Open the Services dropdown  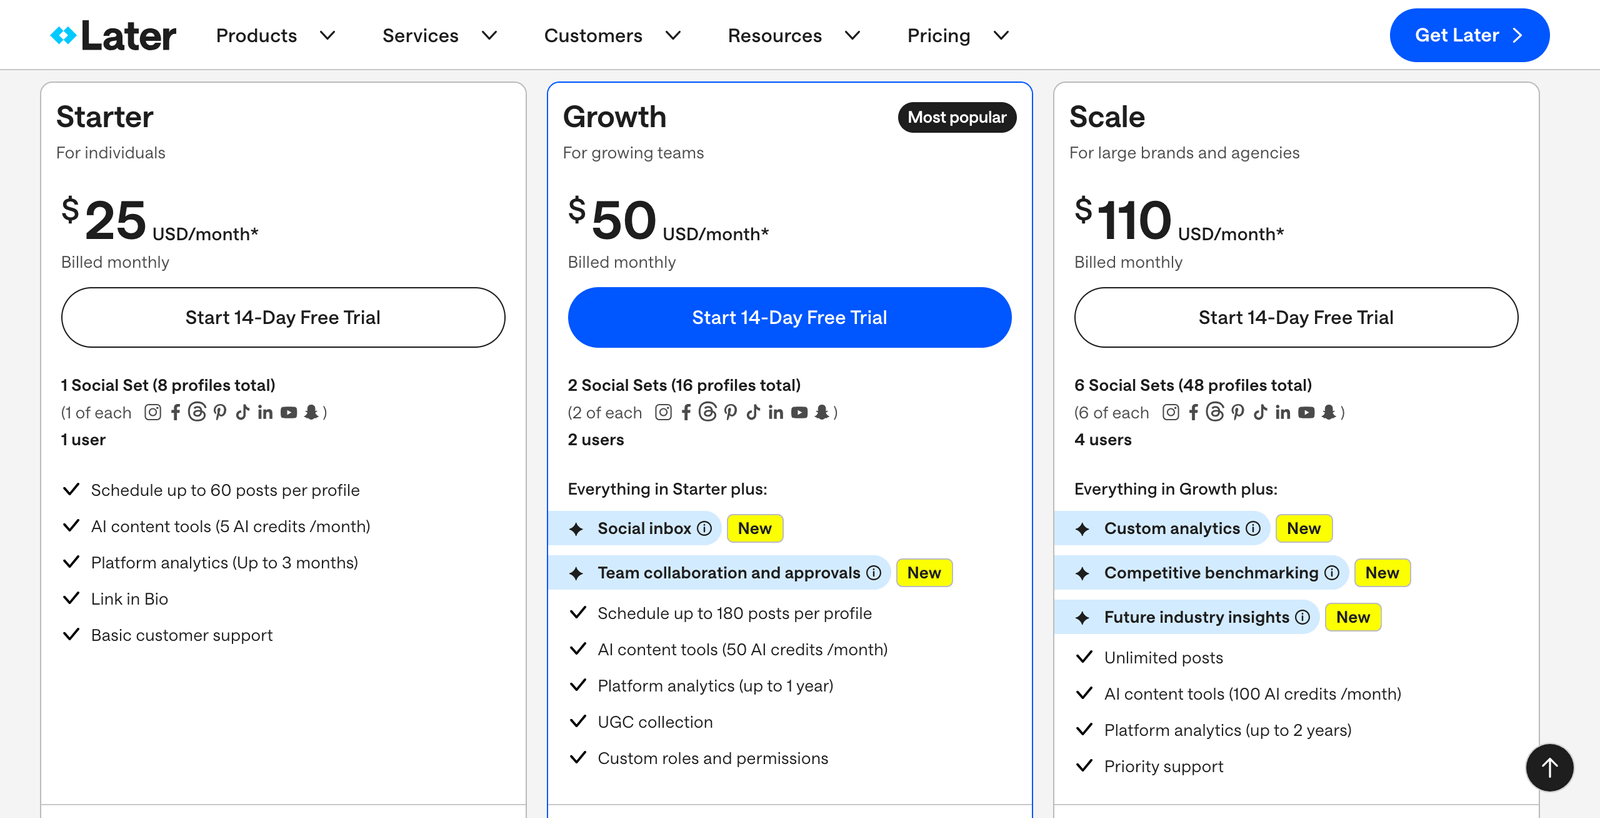pos(438,35)
